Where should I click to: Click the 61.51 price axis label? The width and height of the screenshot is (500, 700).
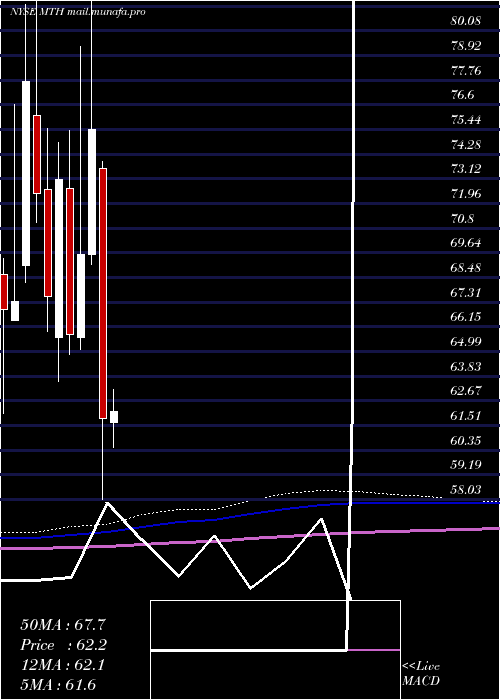[466, 417]
